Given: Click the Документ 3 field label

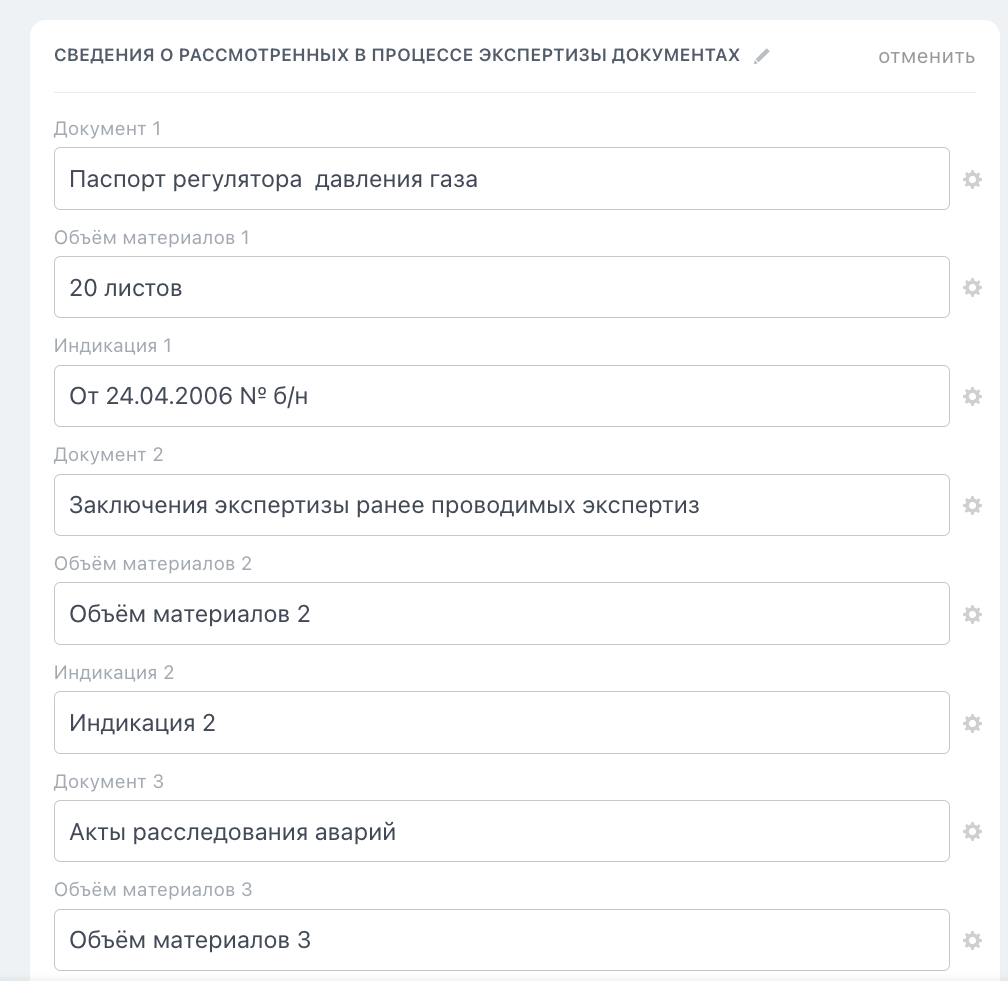Looking at the screenshot, I should click(109, 782).
